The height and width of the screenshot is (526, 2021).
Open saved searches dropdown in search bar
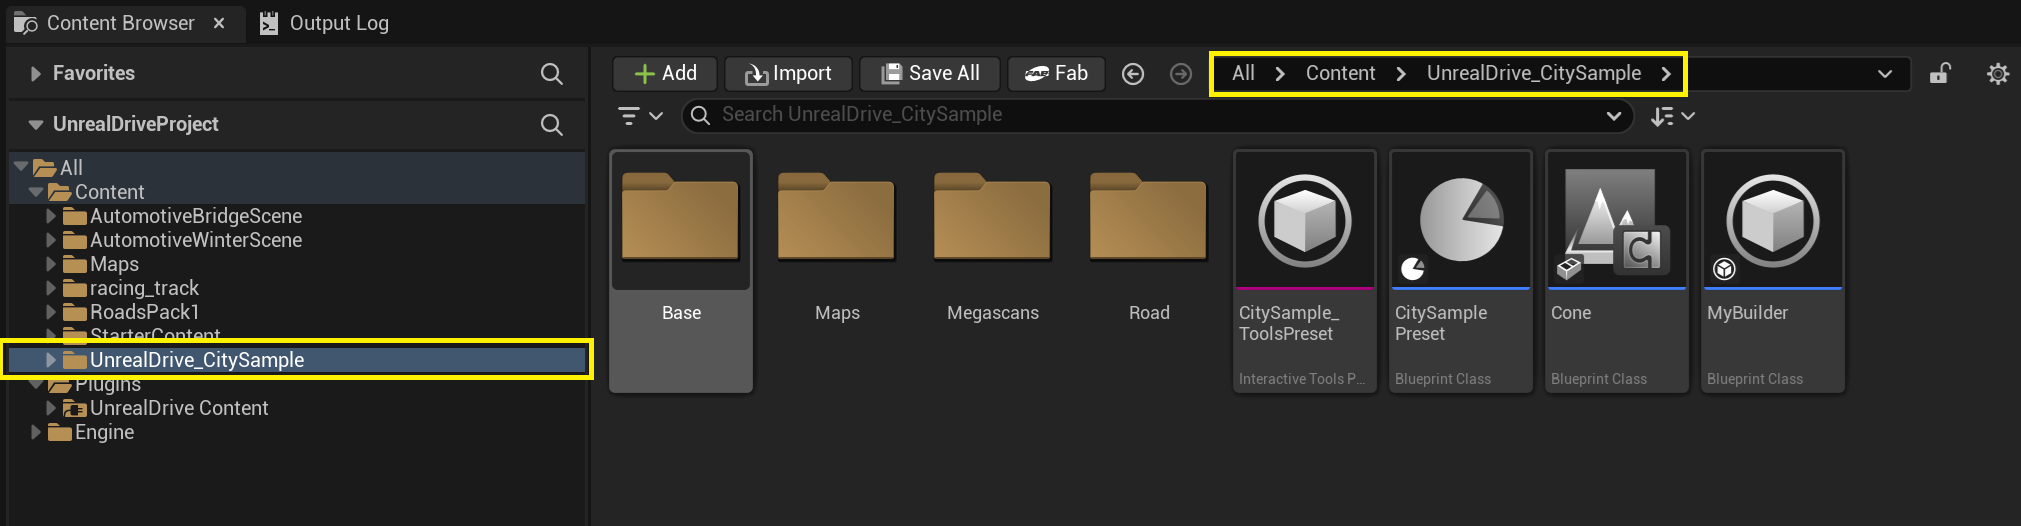(x=1613, y=116)
